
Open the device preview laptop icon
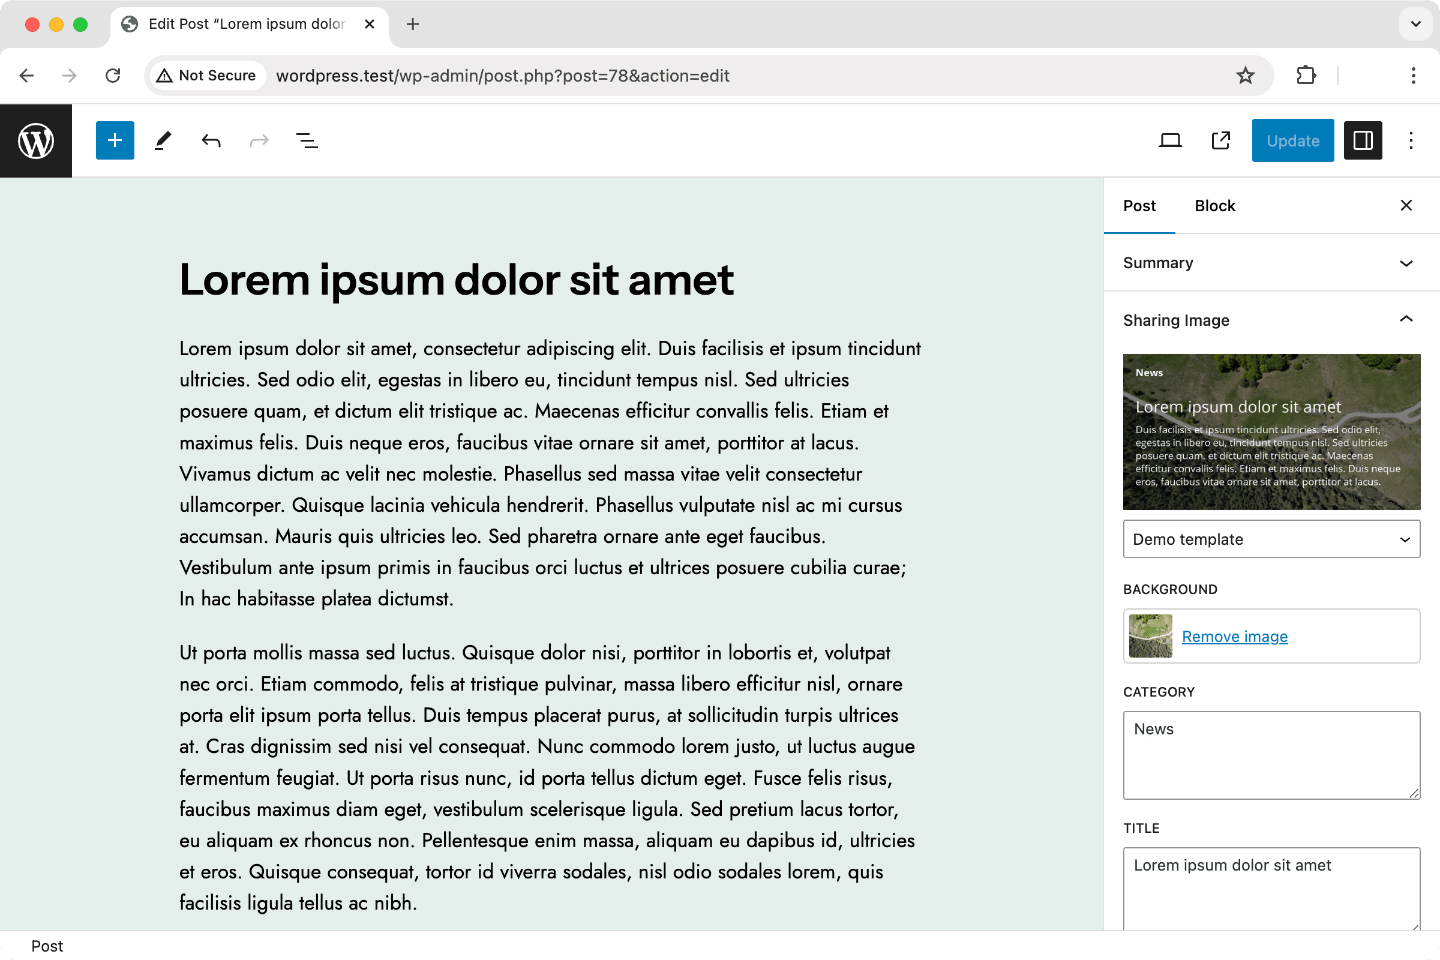pyautogui.click(x=1170, y=141)
